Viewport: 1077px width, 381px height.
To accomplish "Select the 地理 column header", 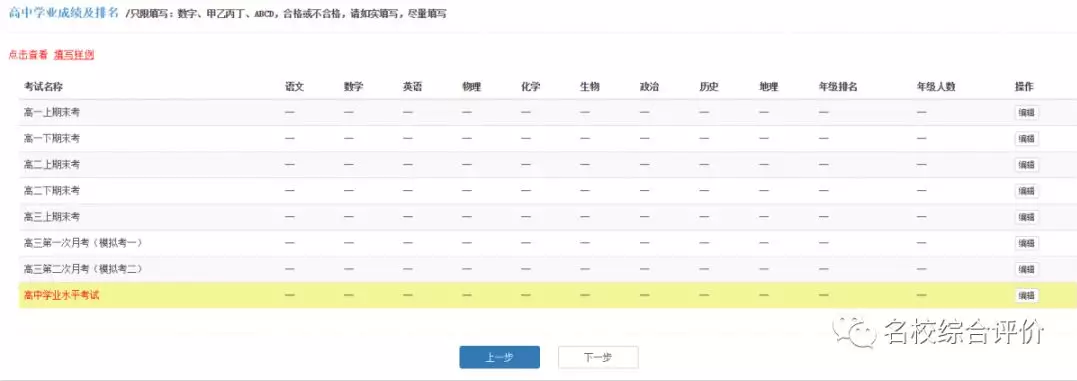I will click(x=769, y=86).
